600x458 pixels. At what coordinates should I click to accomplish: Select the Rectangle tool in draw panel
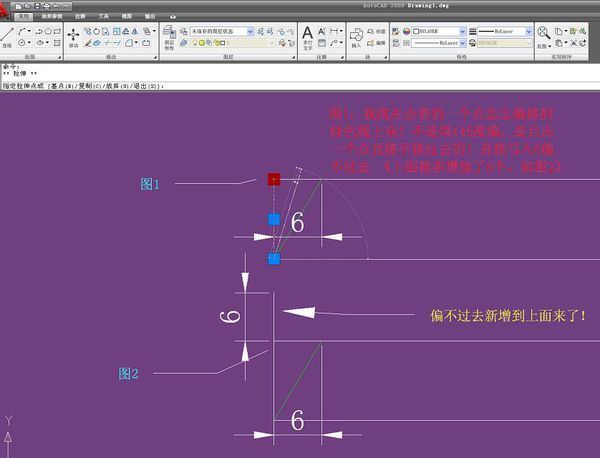coord(57,31)
